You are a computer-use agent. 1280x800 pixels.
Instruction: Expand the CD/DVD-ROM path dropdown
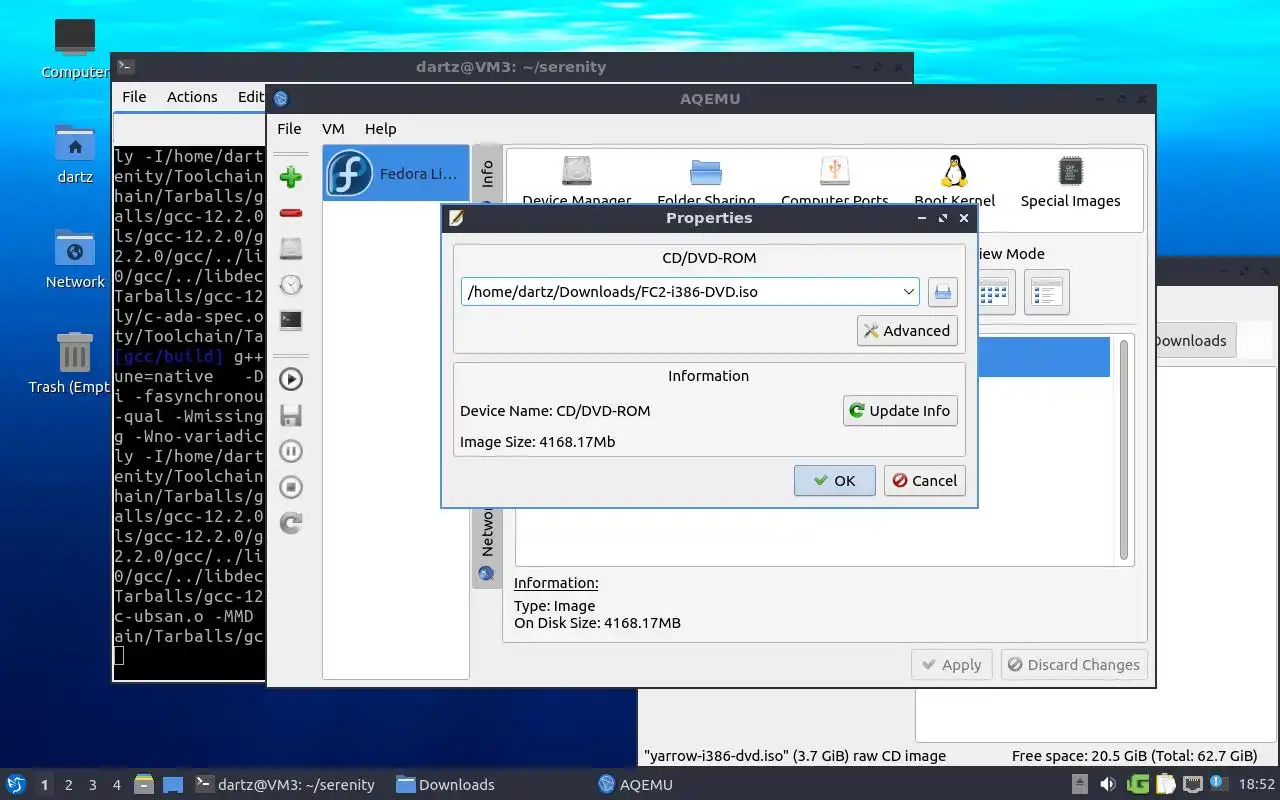(908, 292)
